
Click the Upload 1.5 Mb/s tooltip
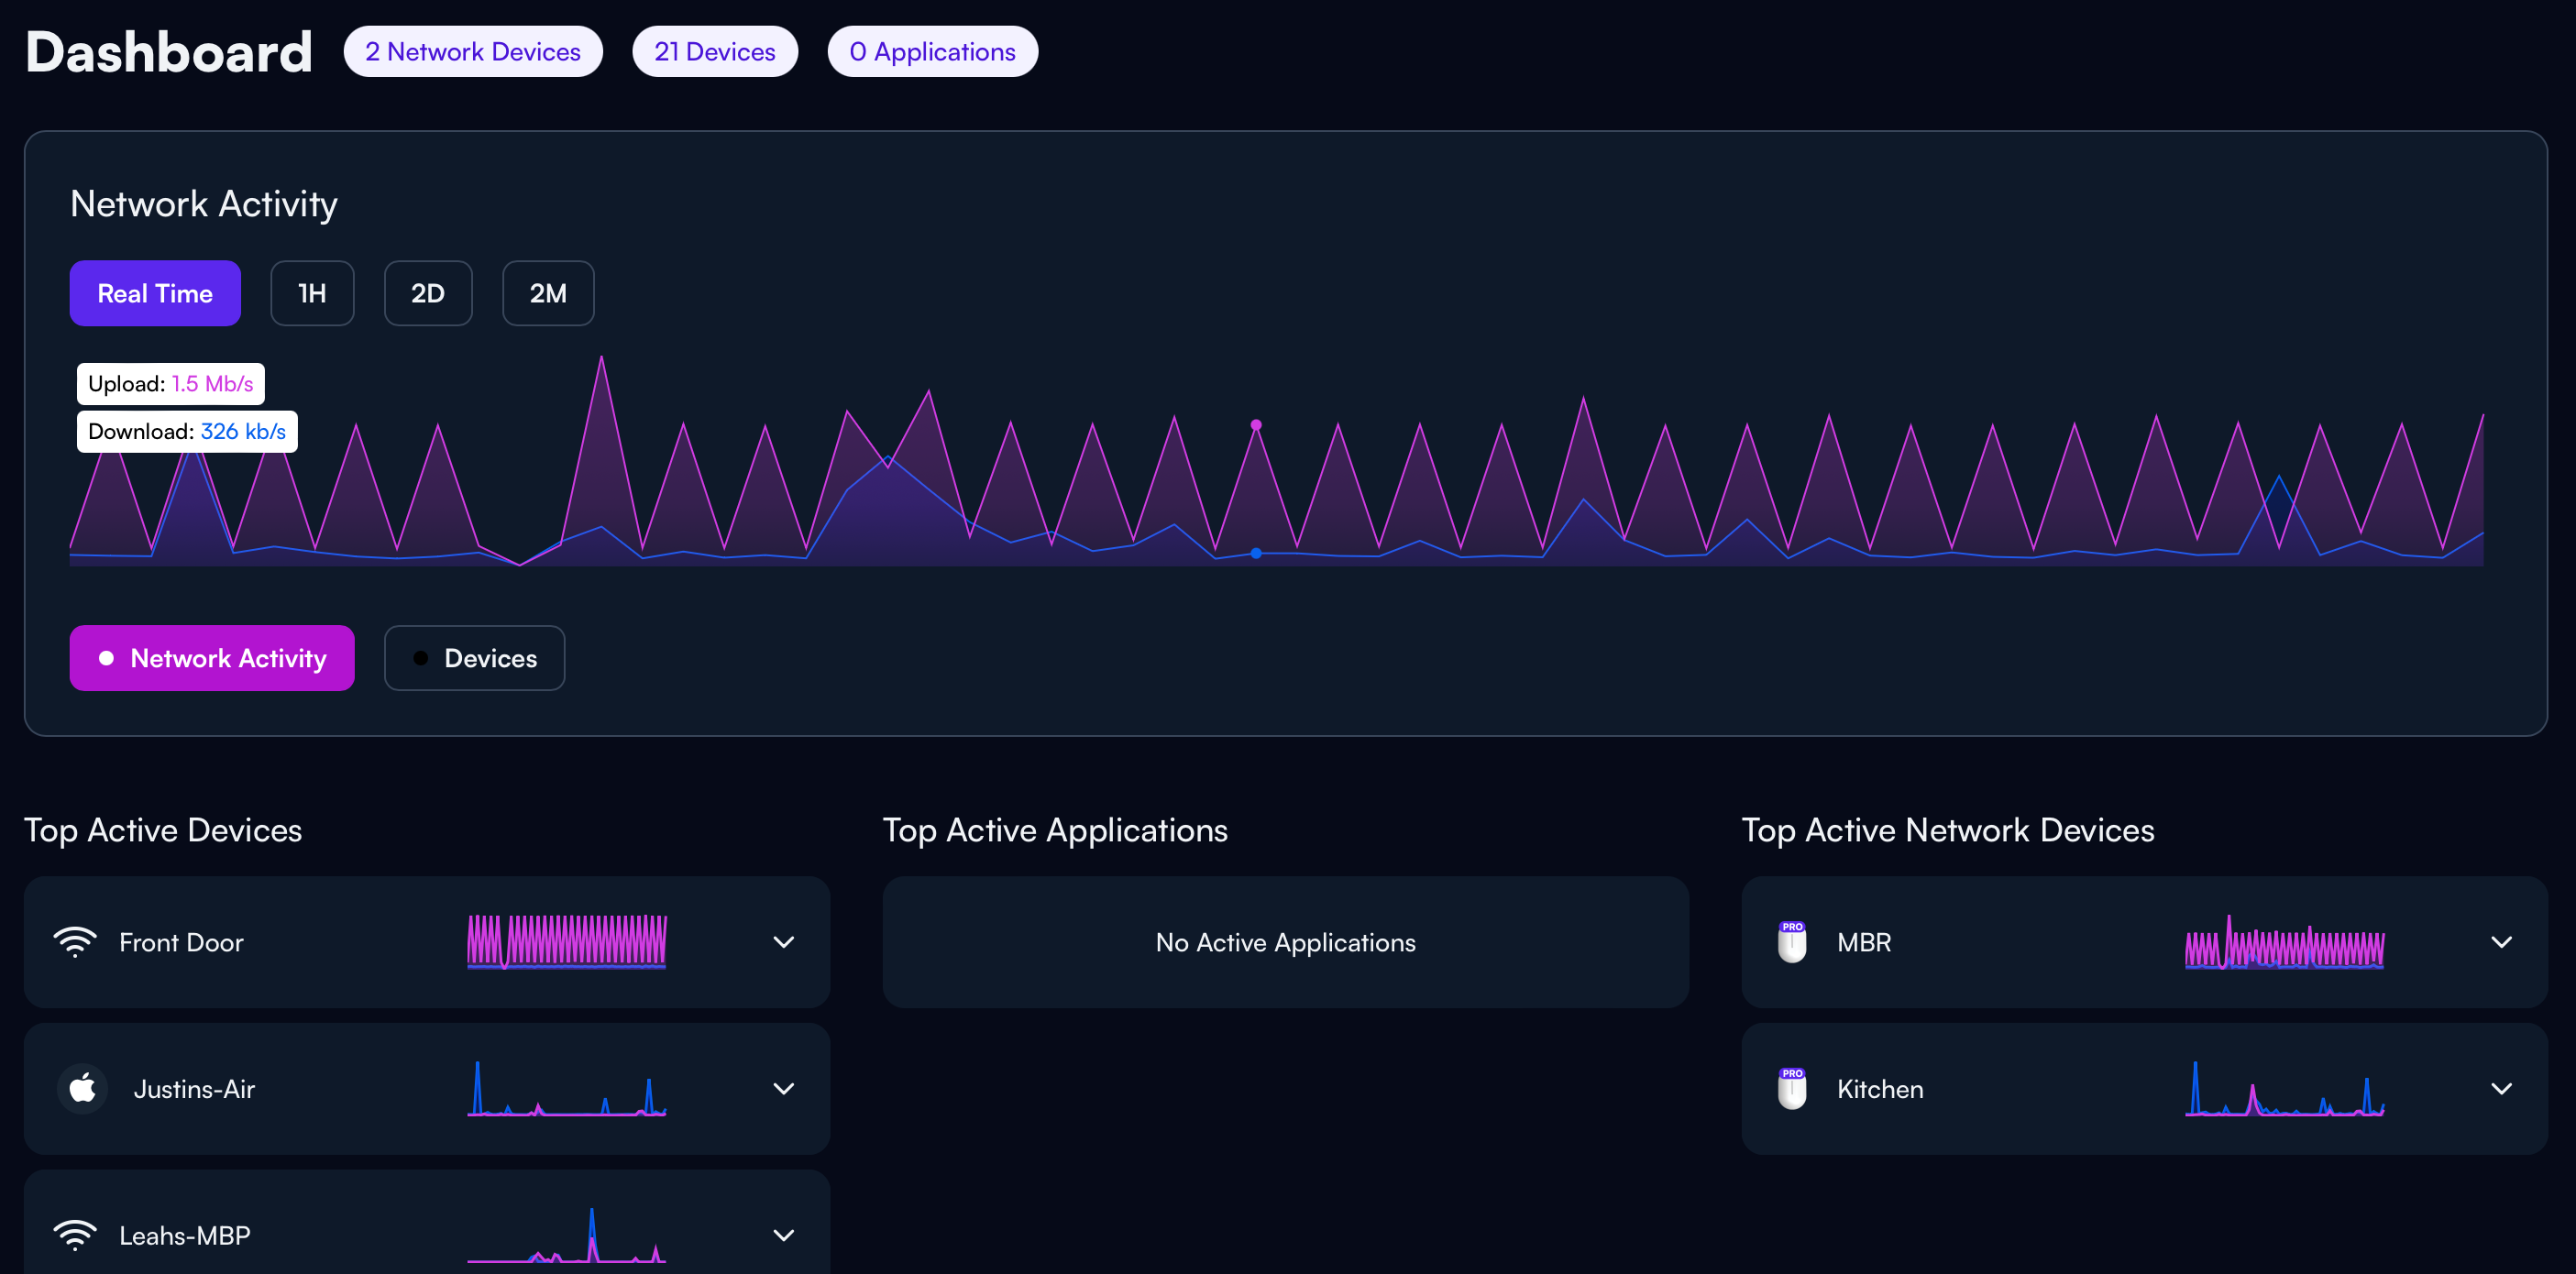click(171, 384)
